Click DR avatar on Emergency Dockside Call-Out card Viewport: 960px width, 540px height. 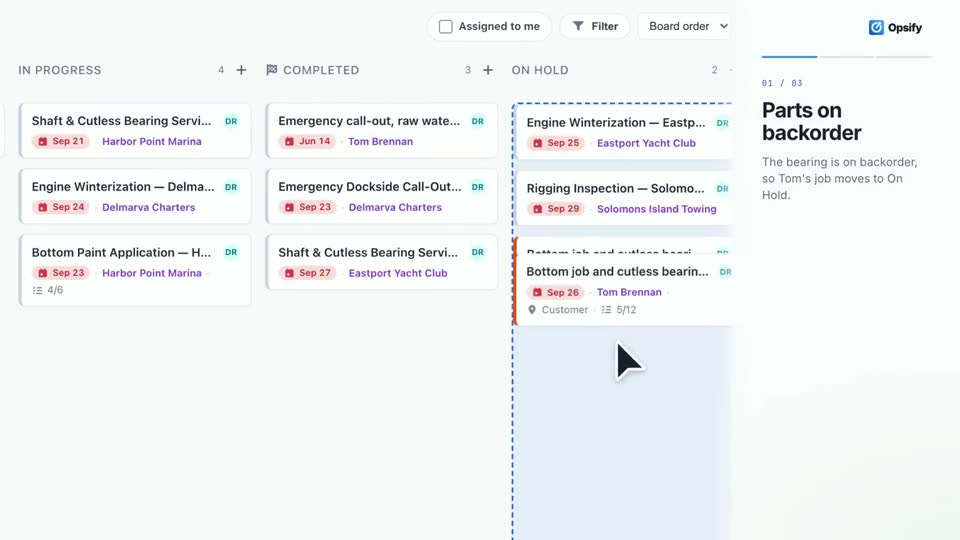coord(478,187)
